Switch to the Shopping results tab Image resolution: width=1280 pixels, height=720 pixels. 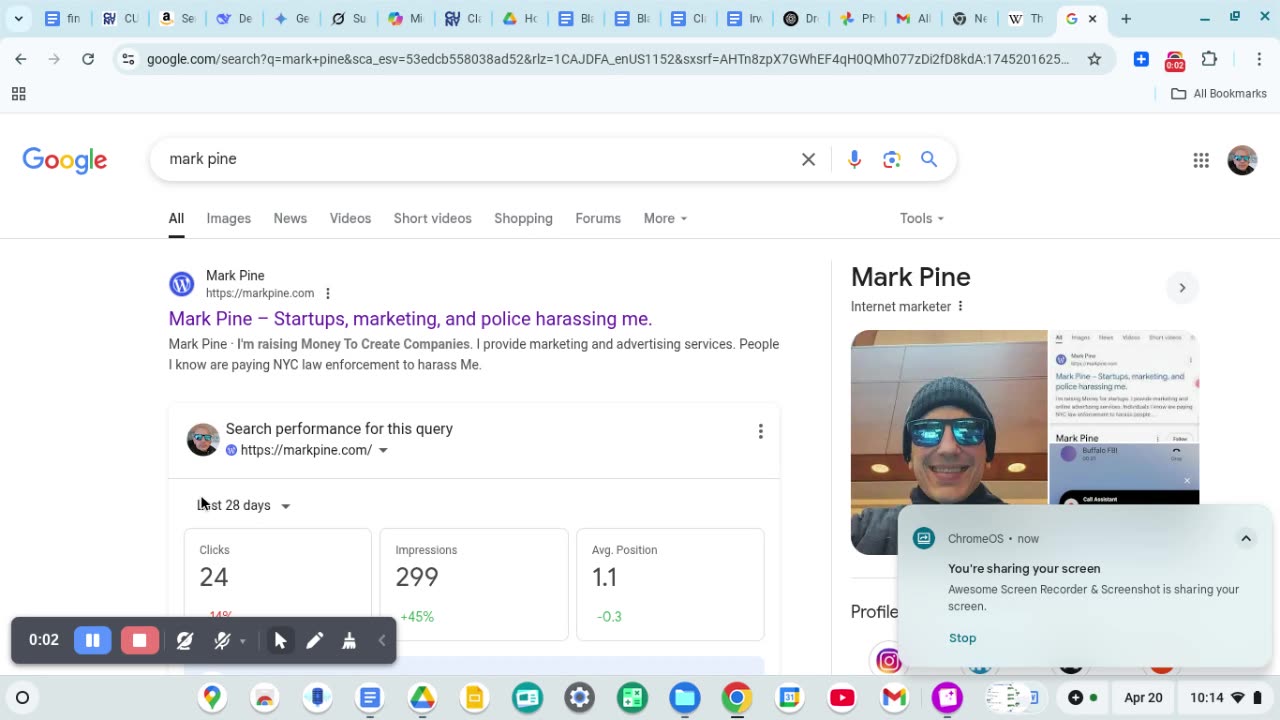point(523,218)
